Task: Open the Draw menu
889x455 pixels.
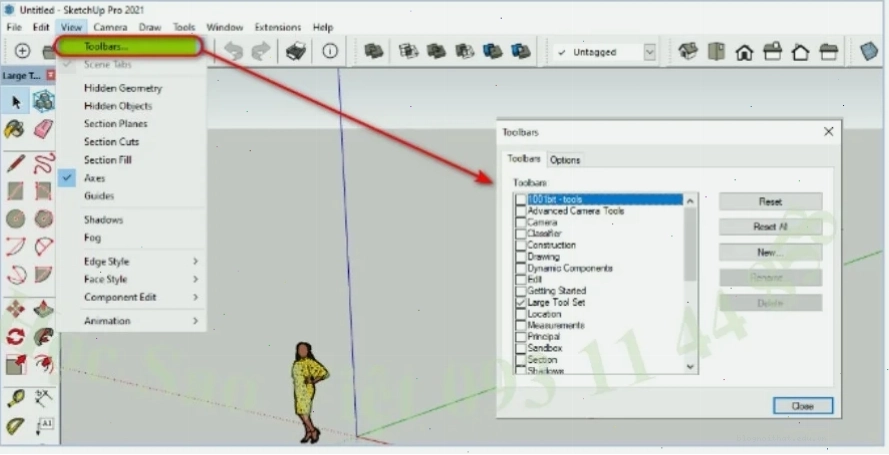Action: click(150, 27)
